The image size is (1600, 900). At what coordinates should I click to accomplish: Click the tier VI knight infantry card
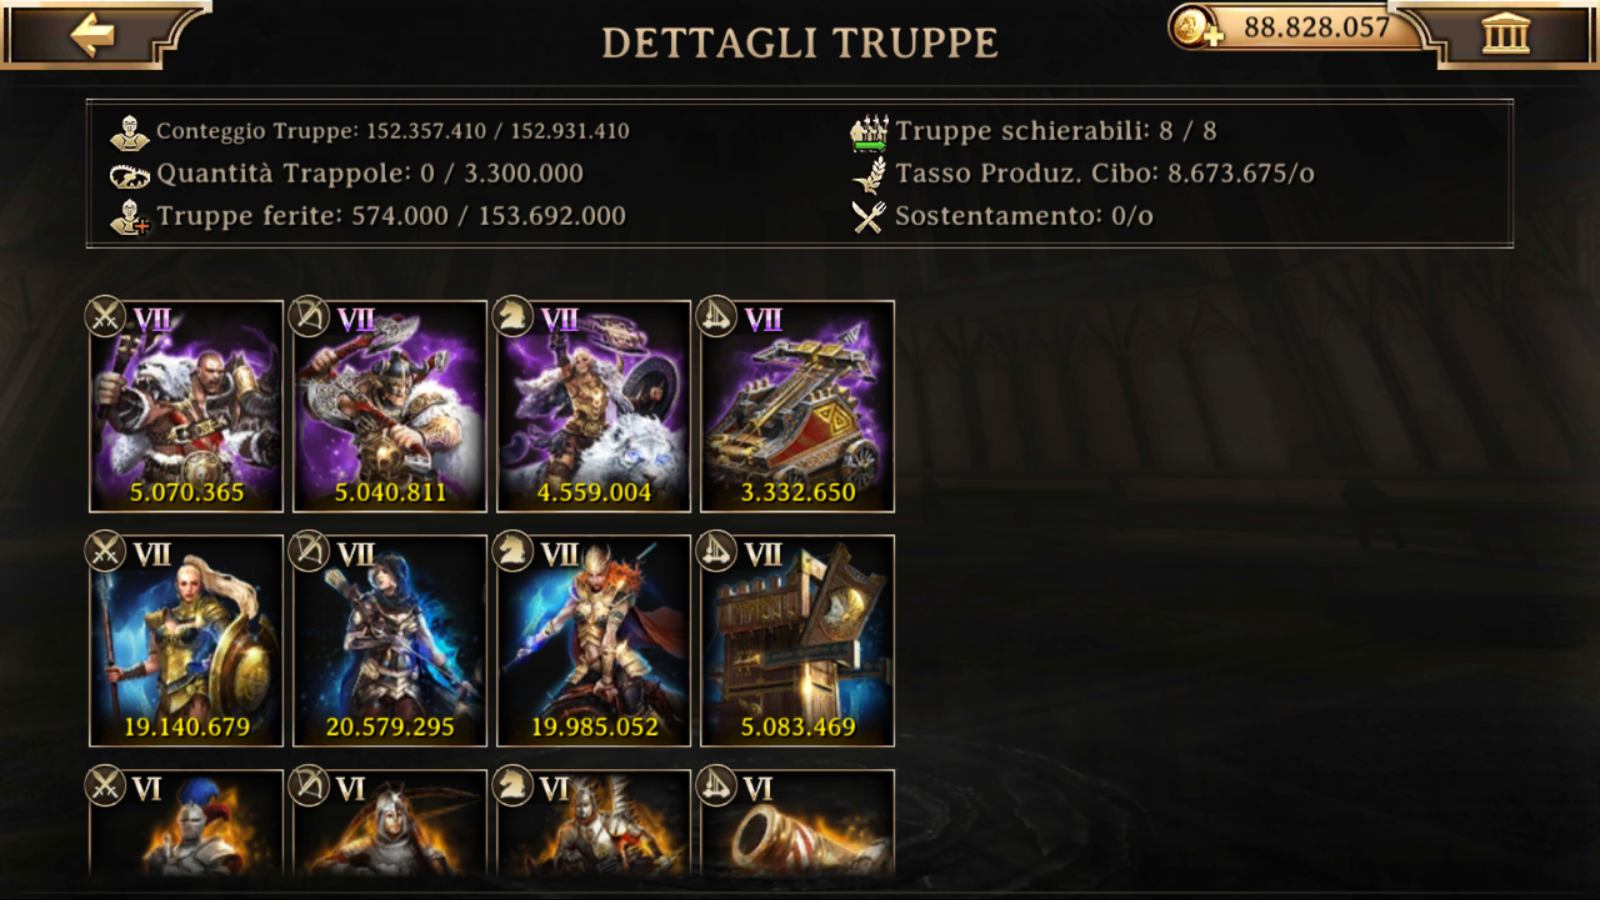[186, 823]
